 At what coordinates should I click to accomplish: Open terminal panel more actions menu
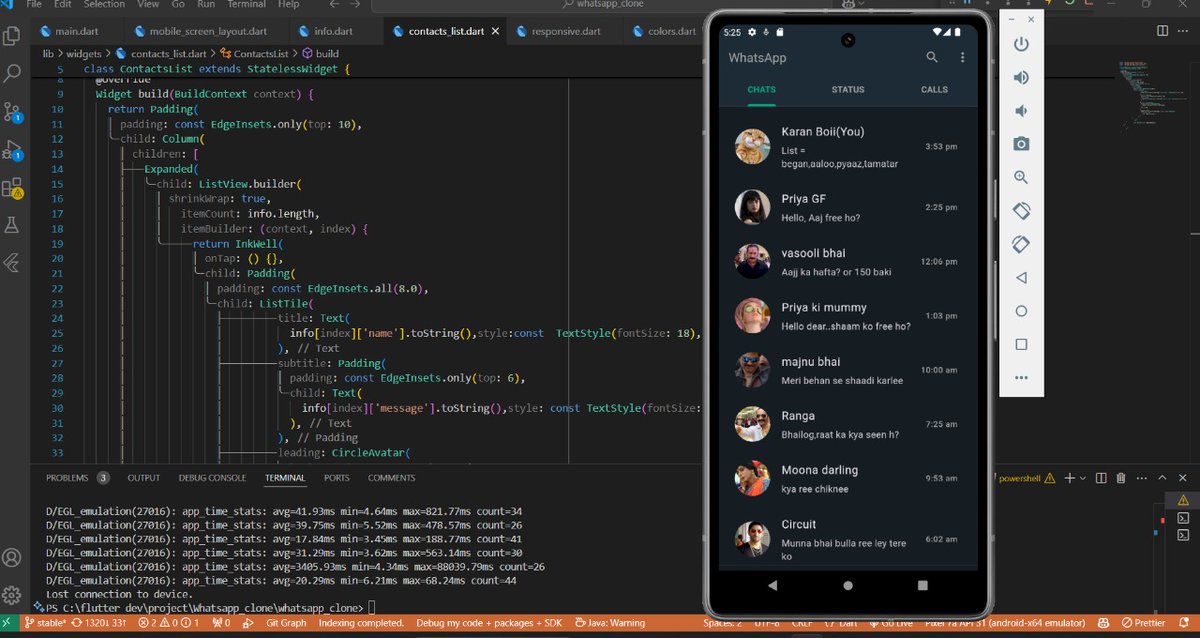pyautogui.click(x=1142, y=478)
